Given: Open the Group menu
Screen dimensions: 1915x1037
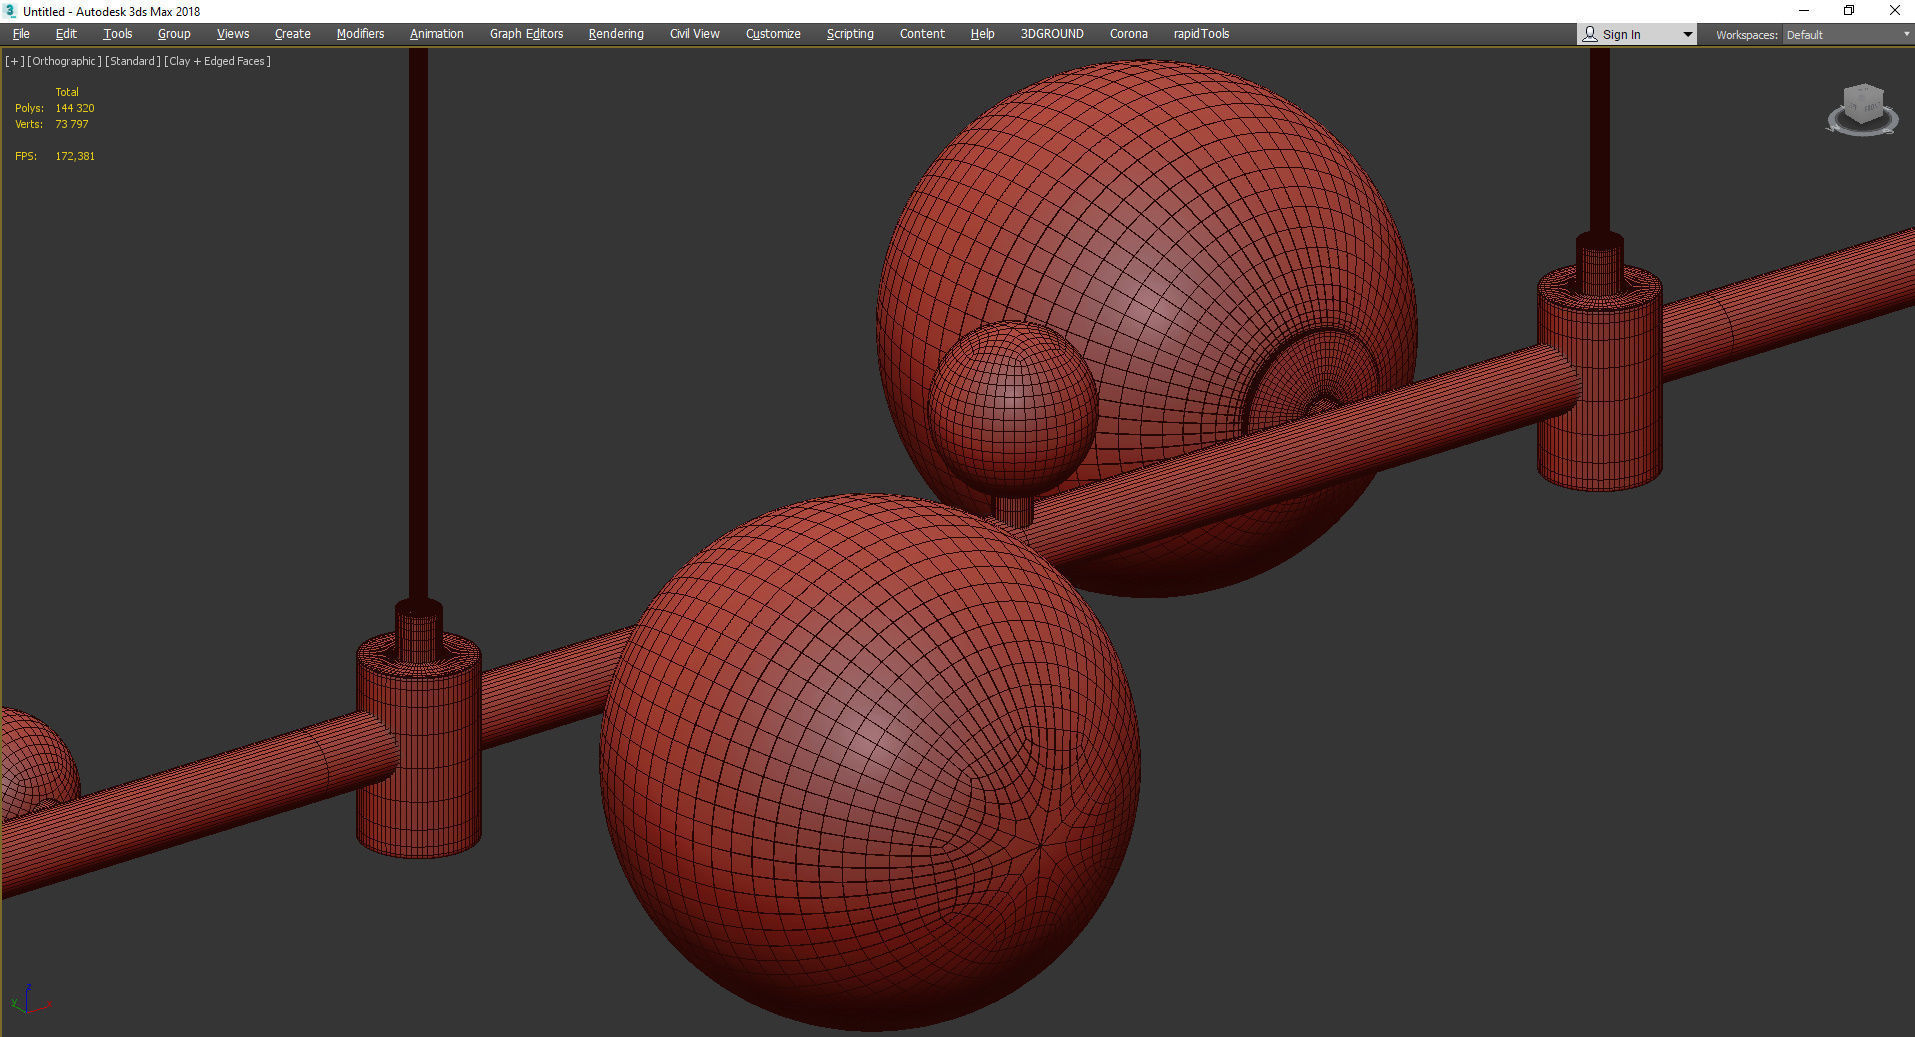Looking at the screenshot, I should point(174,34).
